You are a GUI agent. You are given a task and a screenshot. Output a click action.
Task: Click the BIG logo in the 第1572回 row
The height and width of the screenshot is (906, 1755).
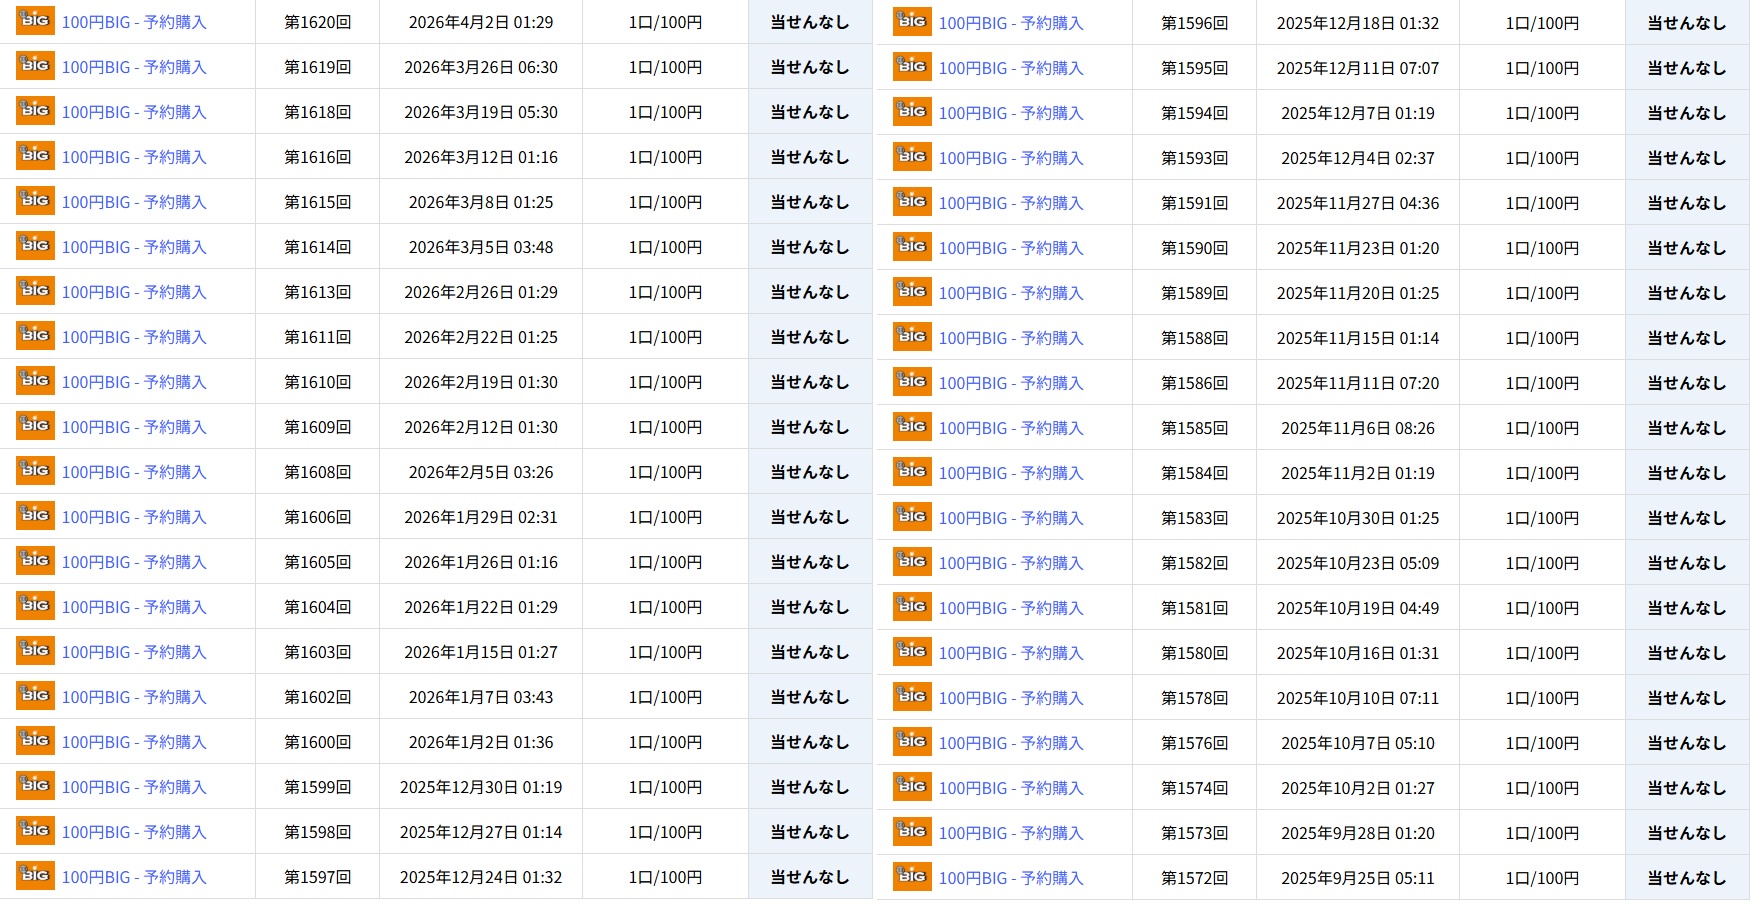tap(912, 877)
